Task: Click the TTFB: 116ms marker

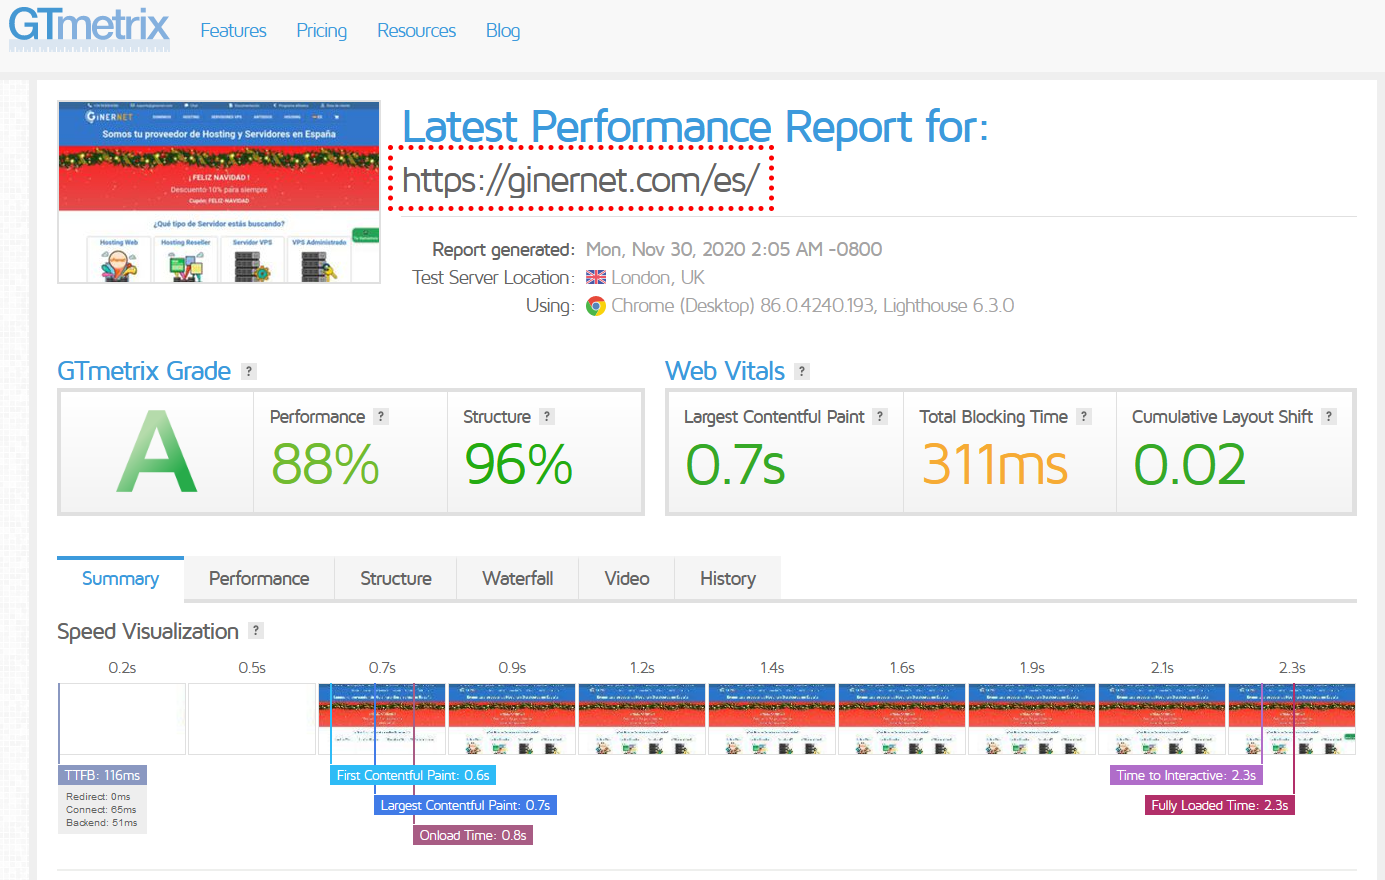Action: coord(102,775)
